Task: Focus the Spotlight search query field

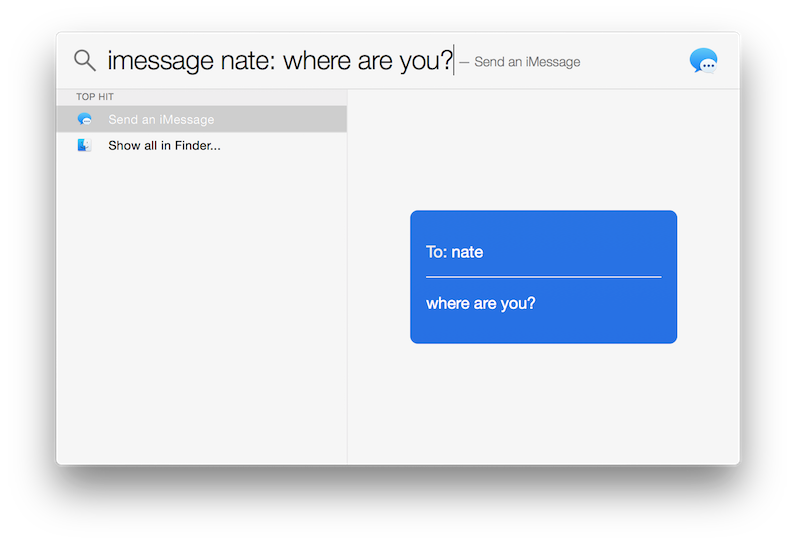Action: (280, 61)
